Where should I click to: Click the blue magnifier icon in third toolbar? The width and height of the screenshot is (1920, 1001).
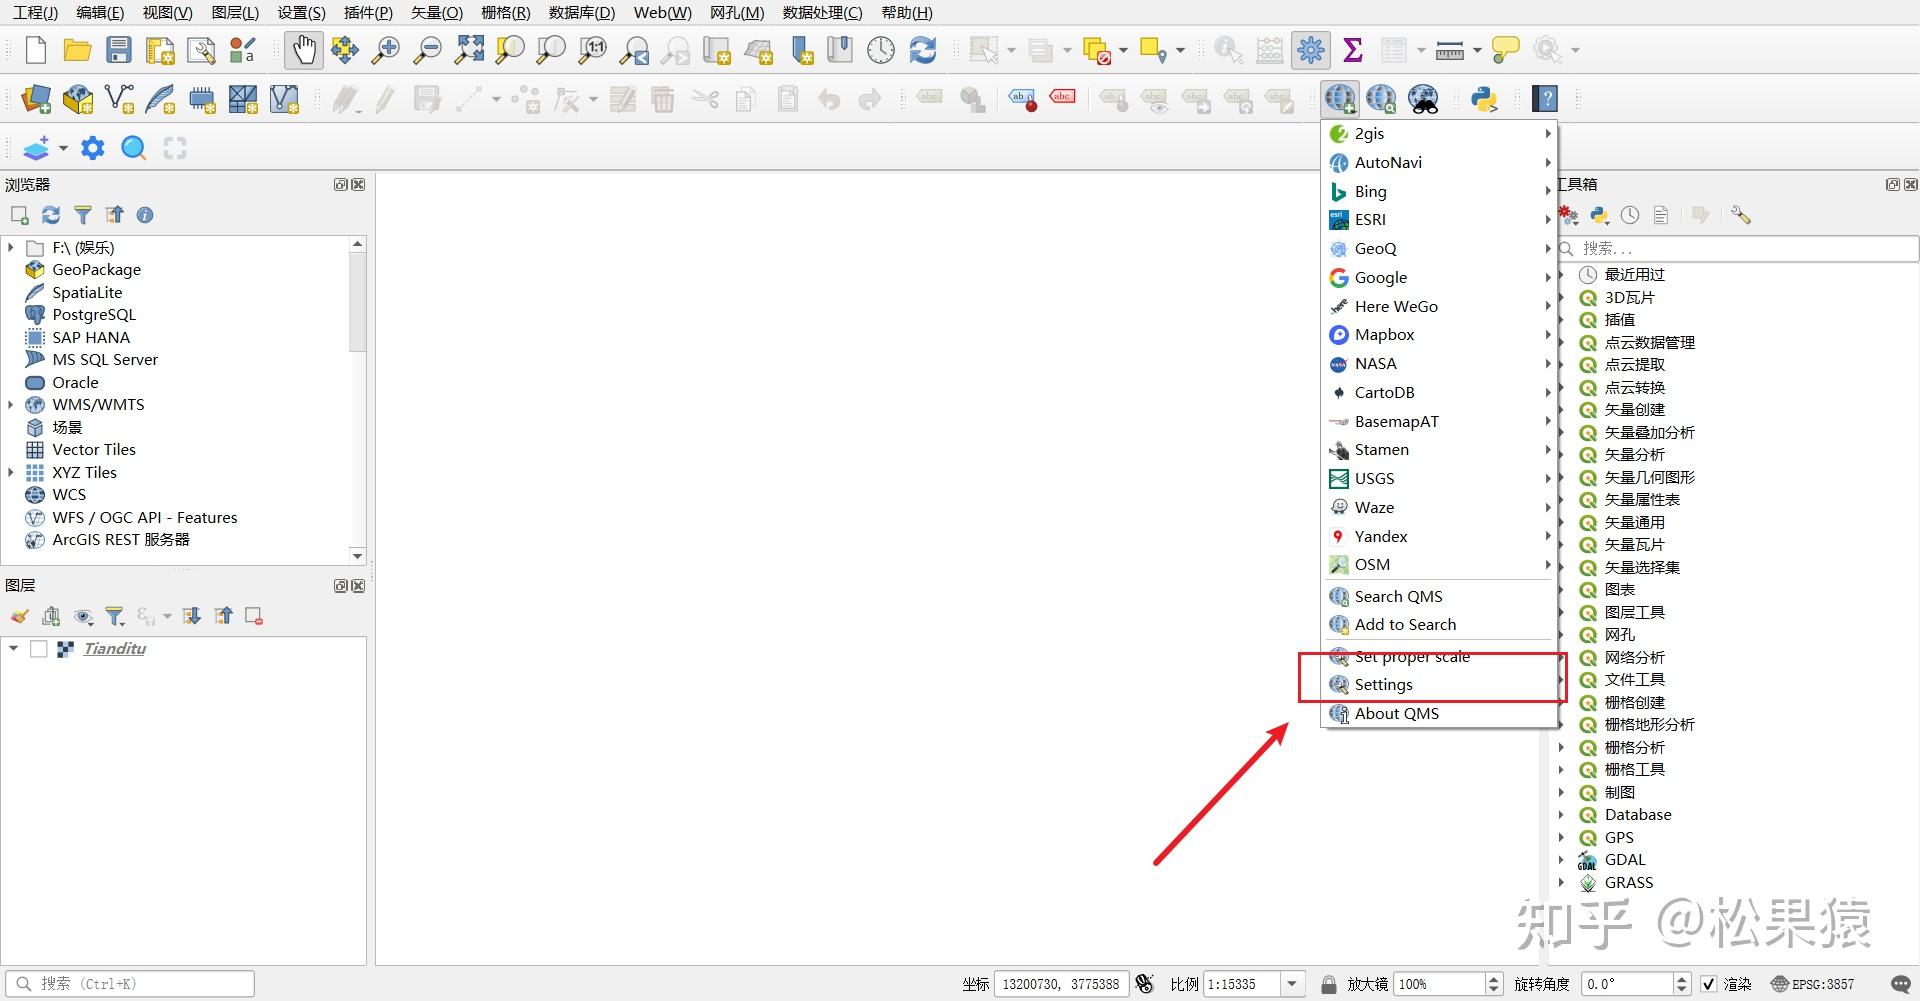pos(134,148)
